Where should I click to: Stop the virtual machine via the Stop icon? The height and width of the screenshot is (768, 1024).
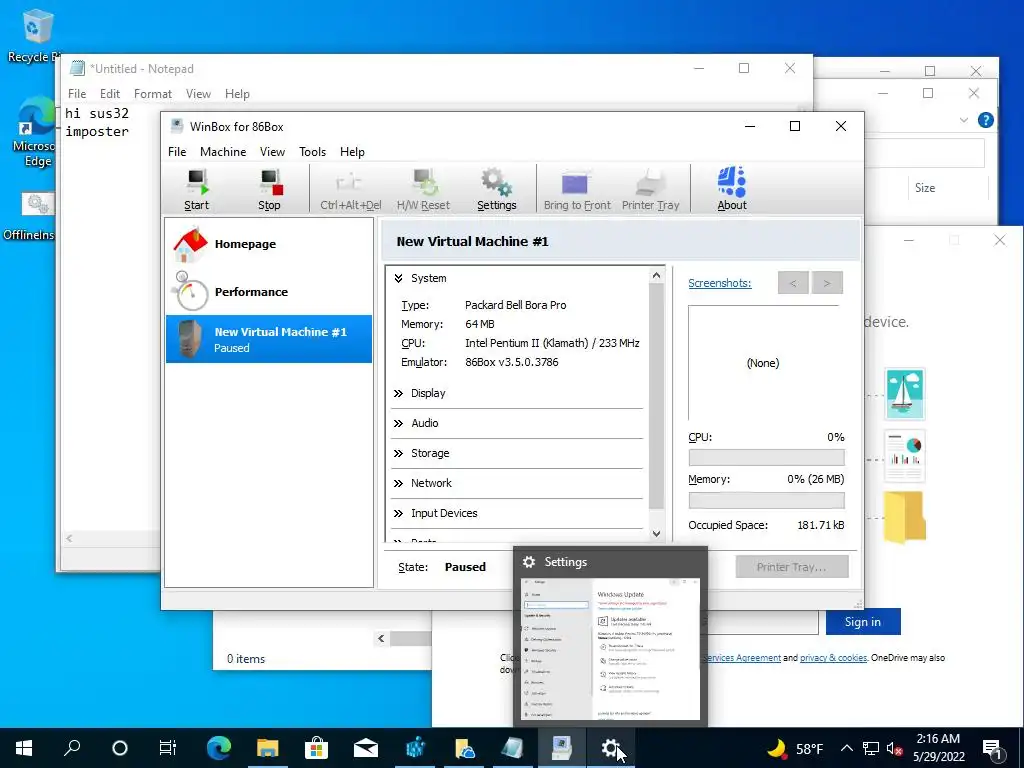coord(269,189)
